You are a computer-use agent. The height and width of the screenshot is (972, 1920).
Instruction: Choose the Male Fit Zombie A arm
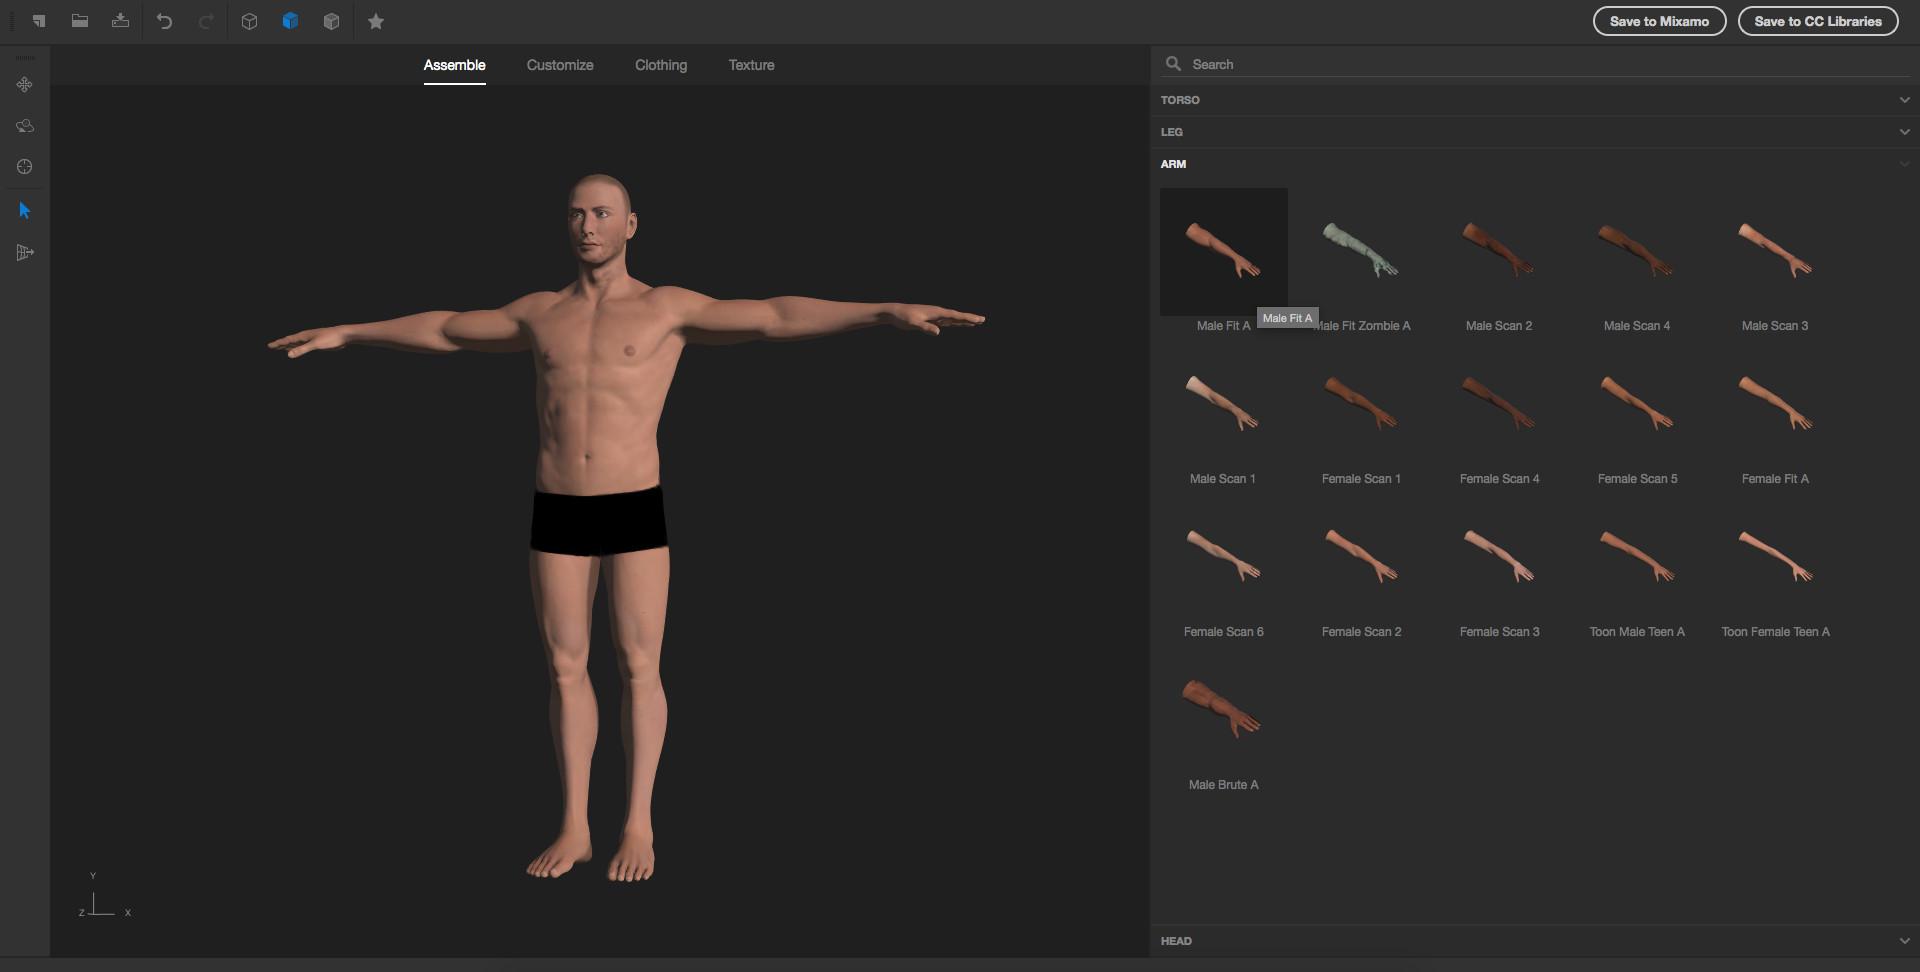(x=1361, y=252)
